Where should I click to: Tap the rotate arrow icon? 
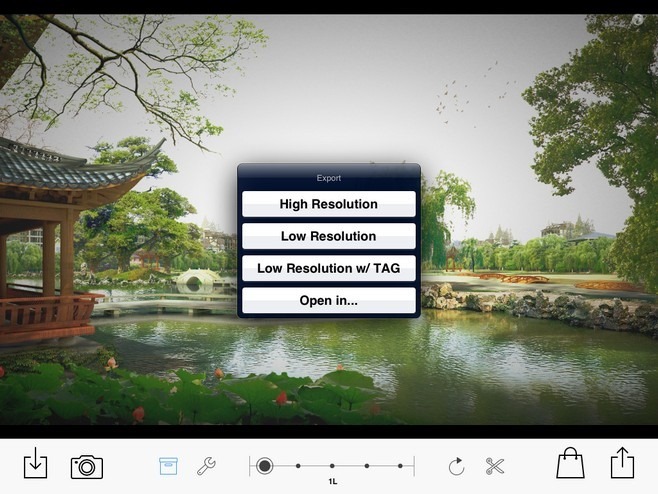[456, 466]
